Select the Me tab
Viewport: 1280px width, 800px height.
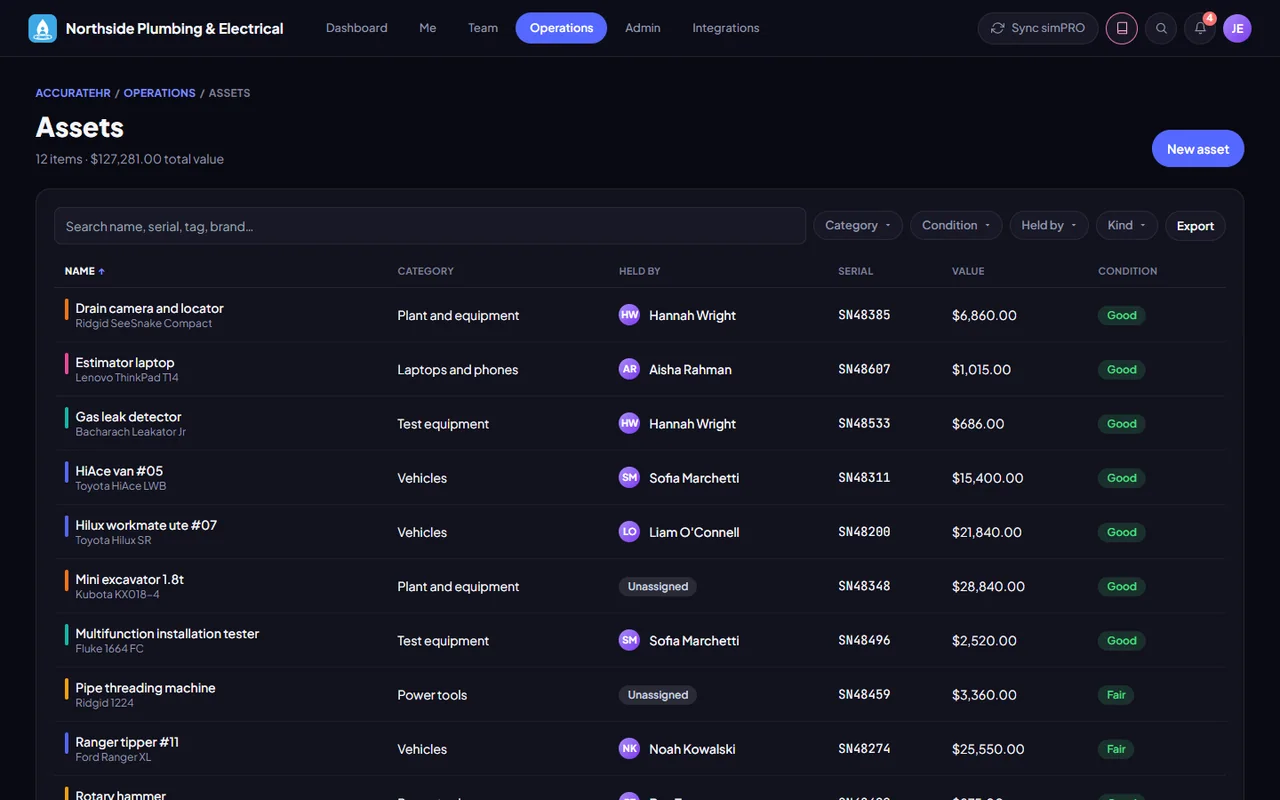pos(428,28)
